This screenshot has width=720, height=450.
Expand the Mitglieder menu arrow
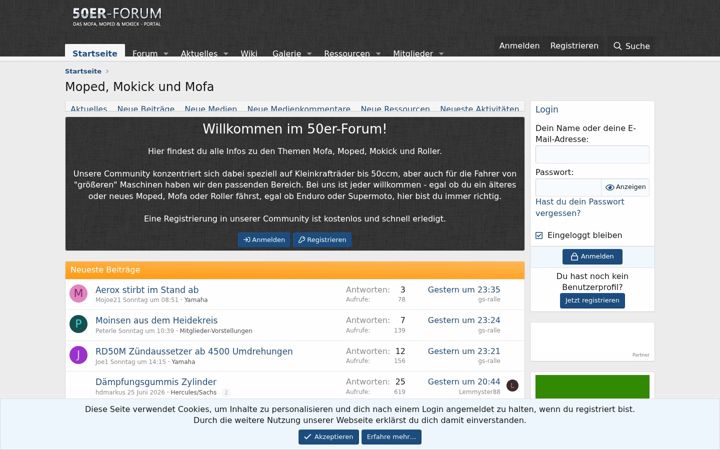pyautogui.click(x=441, y=54)
